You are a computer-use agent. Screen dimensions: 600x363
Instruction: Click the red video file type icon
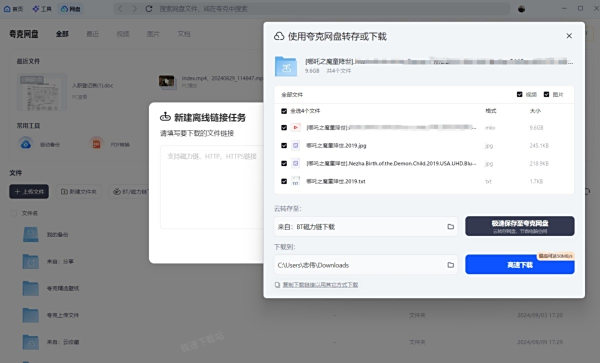[295, 127]
